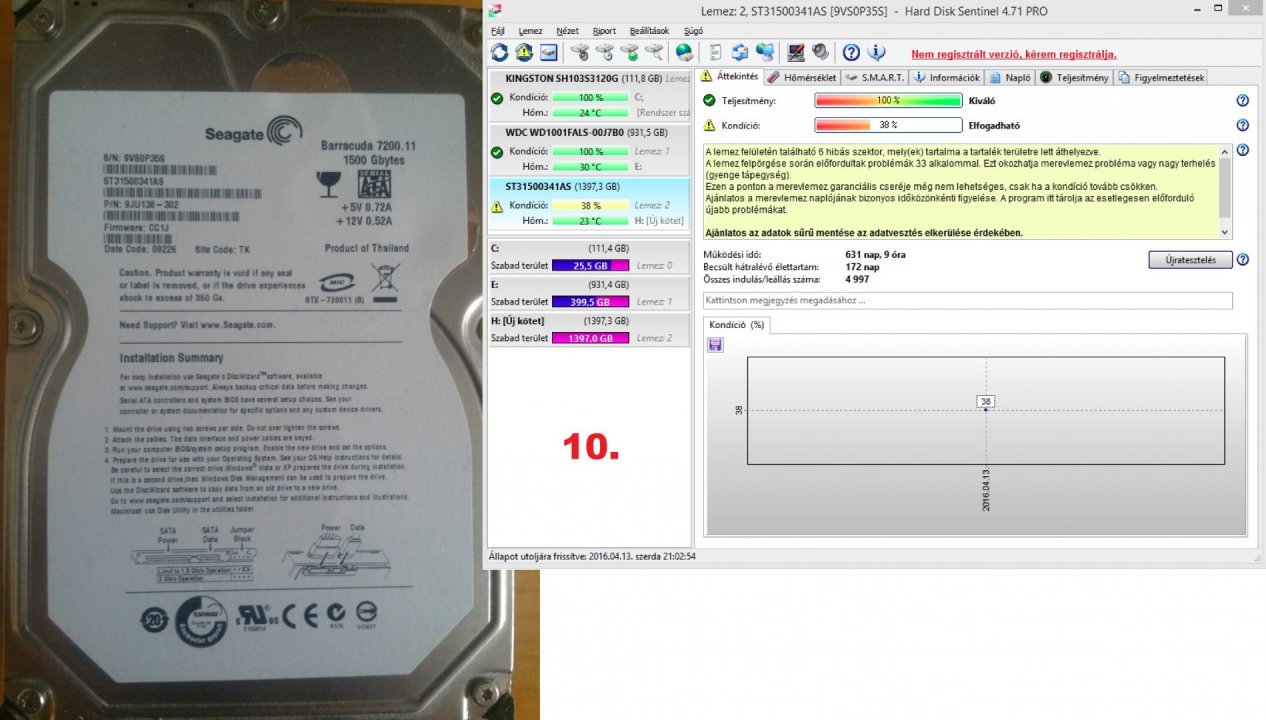Viewport: 1266px width, 720px height.
Task: Click the first disk test toolbar icon
Action: pyautogui.click(x=580, y=52)
